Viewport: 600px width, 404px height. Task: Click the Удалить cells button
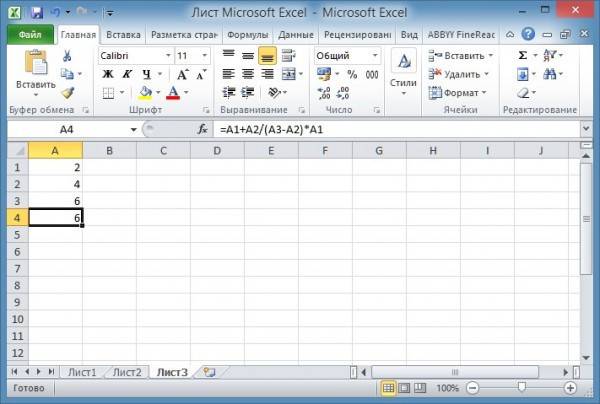click(460, 74)
